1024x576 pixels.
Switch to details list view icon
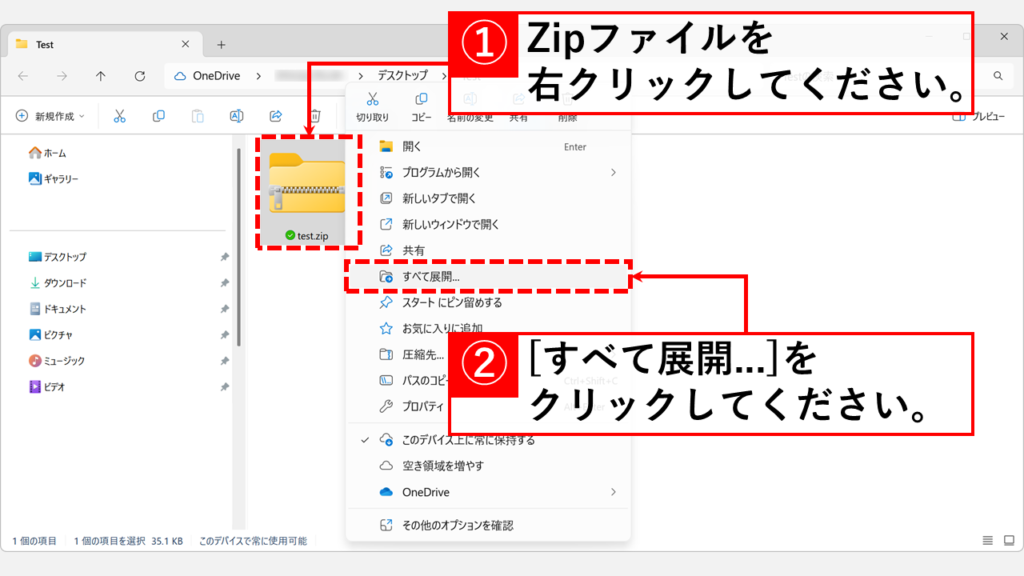coord(987,540)
